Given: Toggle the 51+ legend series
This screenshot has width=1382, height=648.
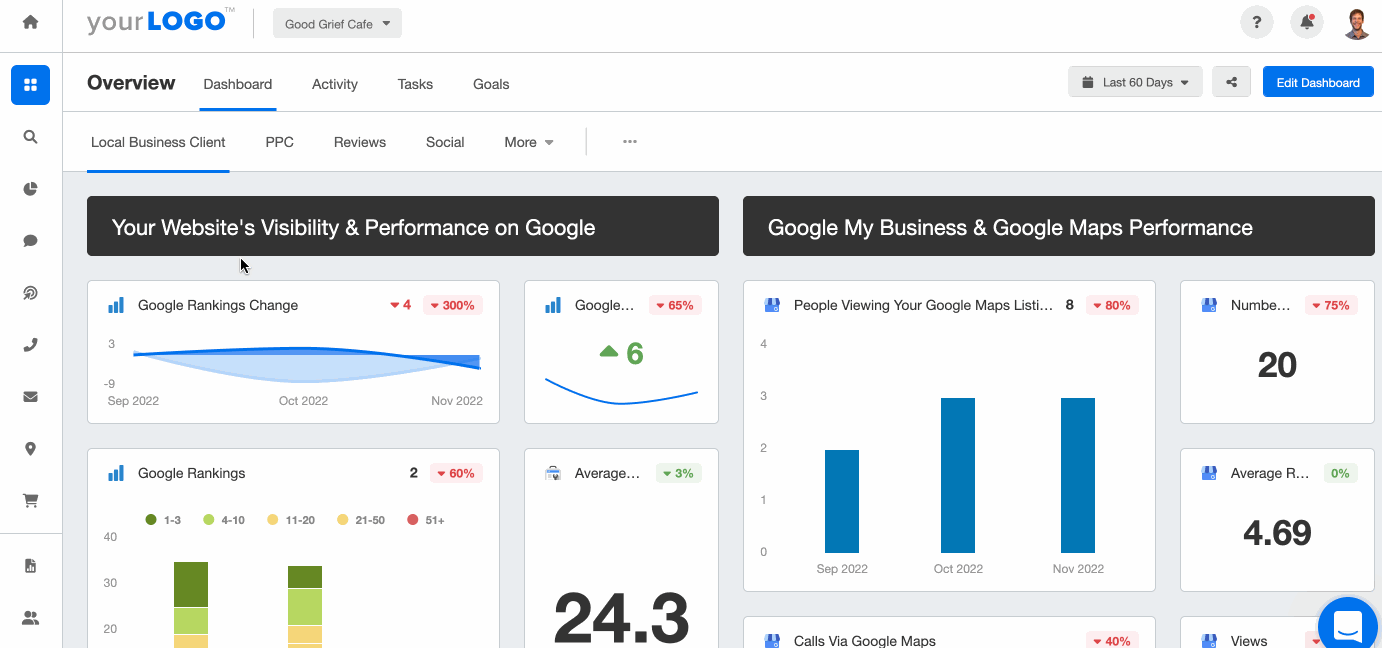Looking at the screenshot, I should click(x=426, y=520).
